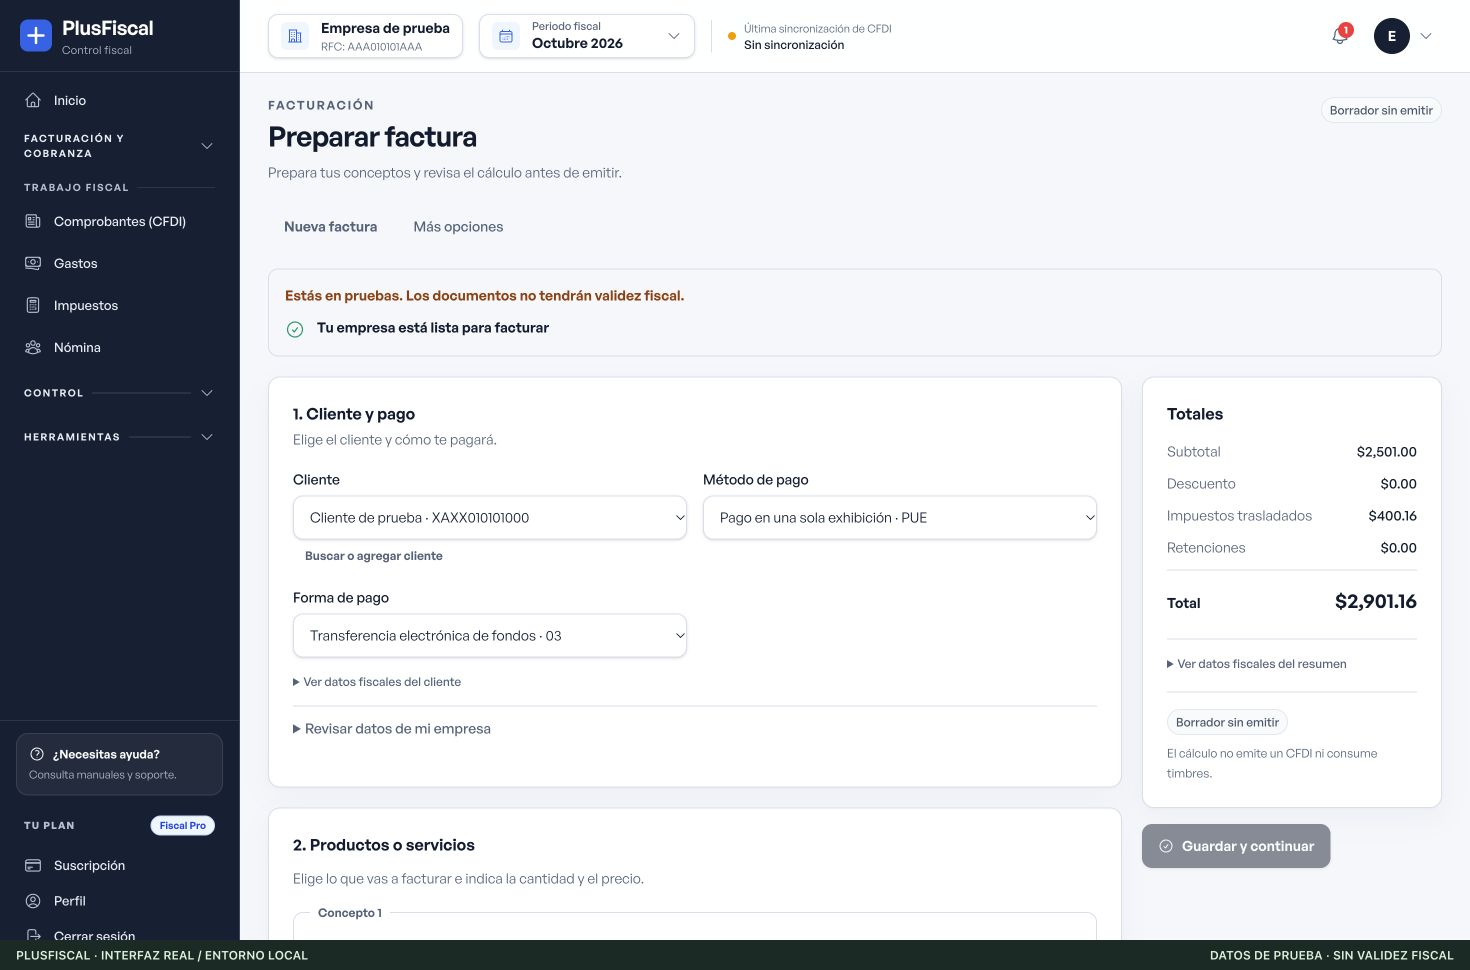Click the Empresa de prueba company selector

click(x=365, y=36)
